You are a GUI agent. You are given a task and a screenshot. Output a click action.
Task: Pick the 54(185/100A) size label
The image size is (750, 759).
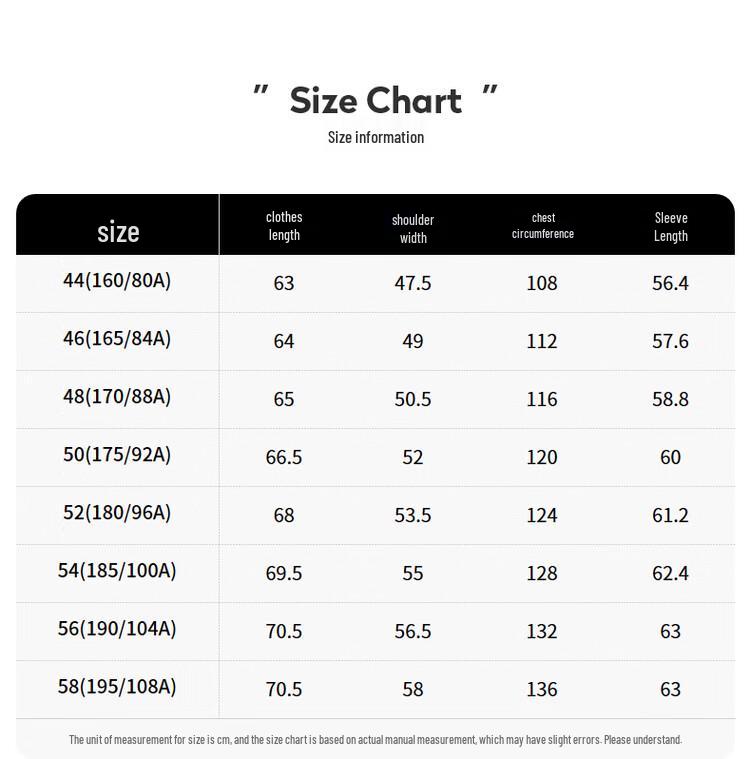pyautogui.click(x=117, y=571)
